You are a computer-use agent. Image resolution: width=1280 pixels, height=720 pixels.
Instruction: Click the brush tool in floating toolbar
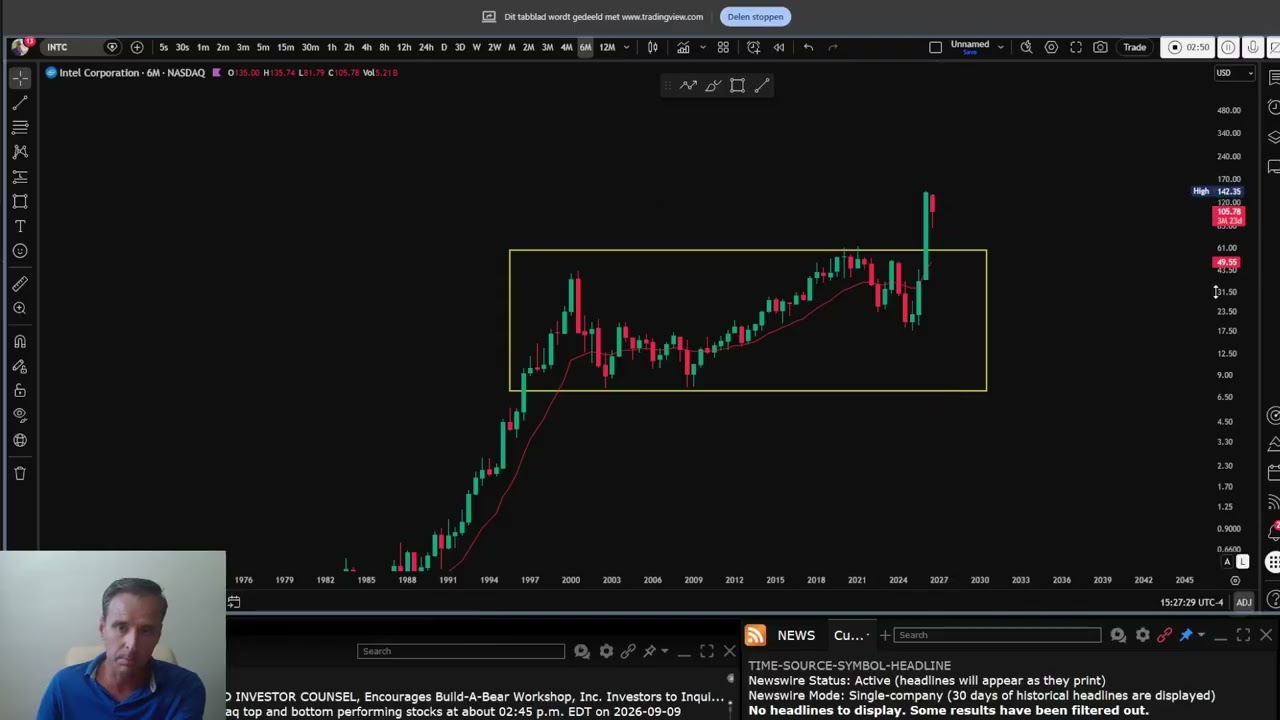713,86
